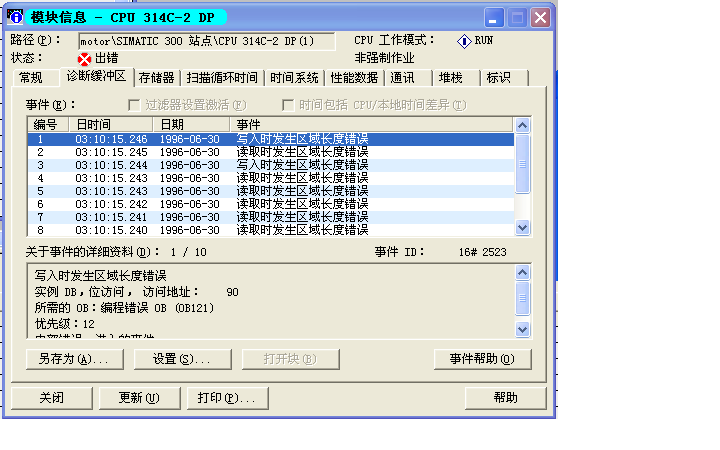Image resolution: width=720 pixels, height=450 pixels.
Task: Click the 所需的 OB：编程错误 OB (OB121) line
Action: pos(124,308)
